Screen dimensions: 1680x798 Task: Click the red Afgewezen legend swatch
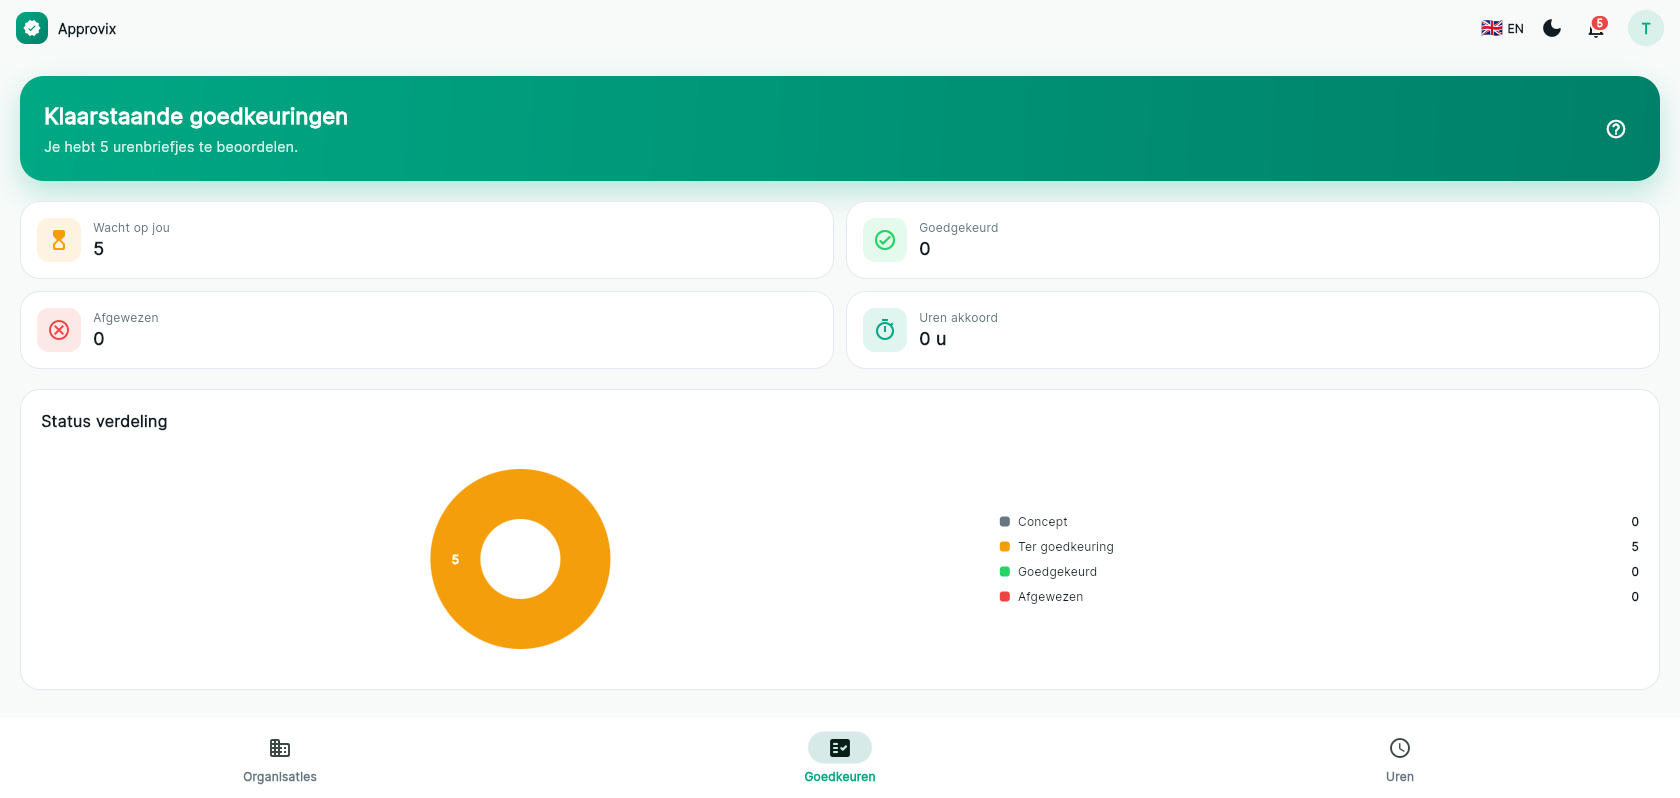pos(1005,597)
